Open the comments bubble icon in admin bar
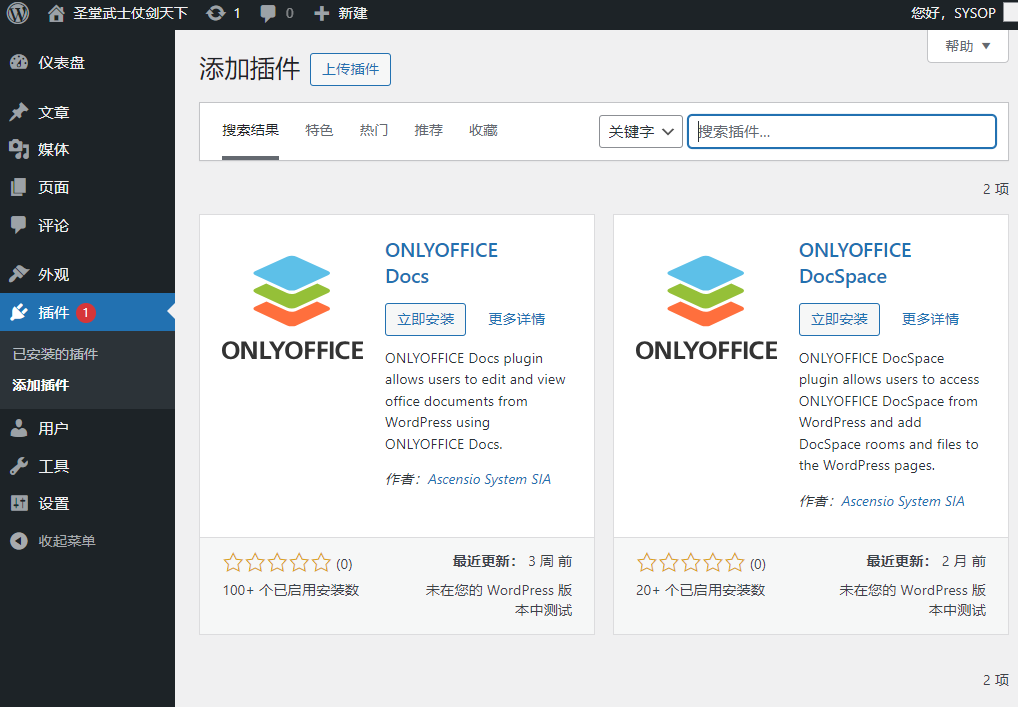This screenshot has width=1018, height=707. point(267,14)
